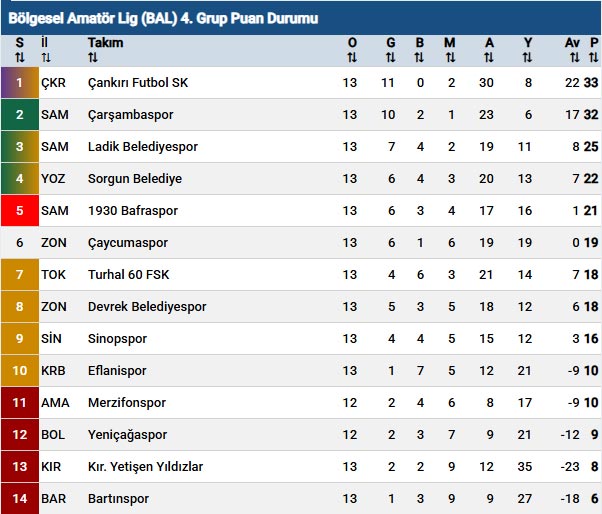Select Ladik Belediyespor team name

(142, 147)
